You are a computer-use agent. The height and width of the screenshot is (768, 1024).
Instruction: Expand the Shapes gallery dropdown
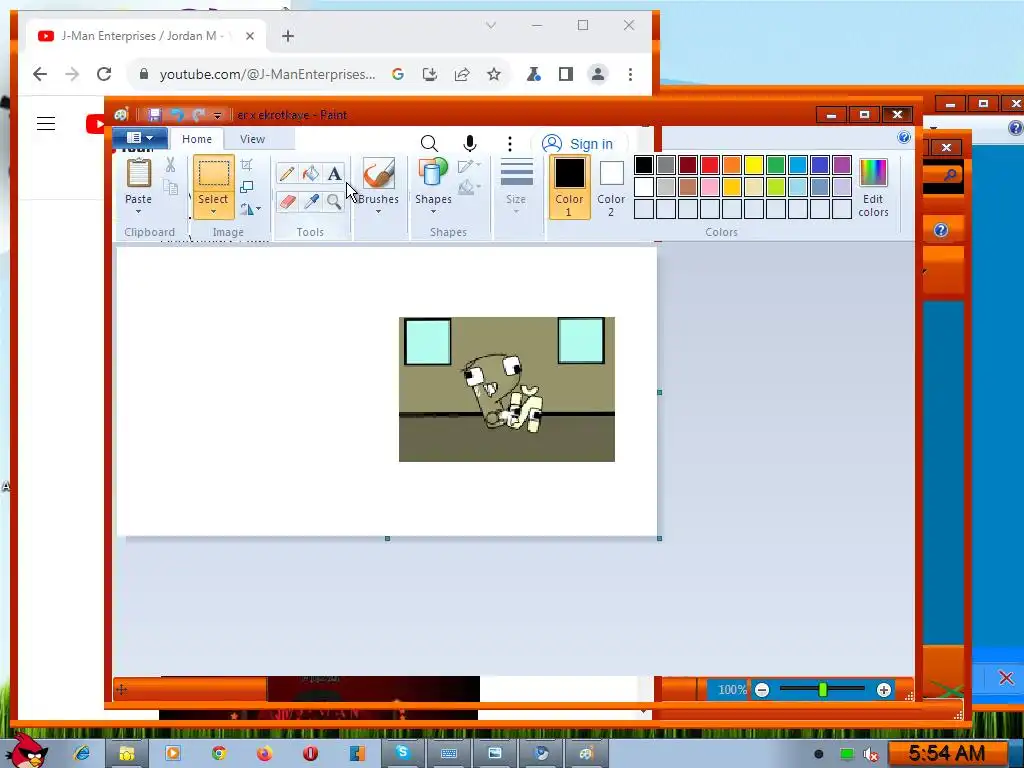tap(434, 212)
